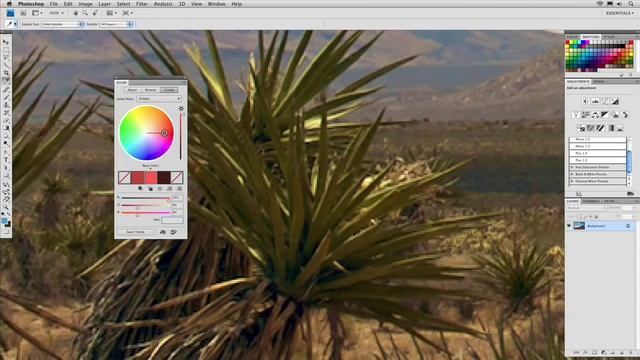Screen dimensions: 640x360
Task: Open the Window menu
Action: (216, 4)
